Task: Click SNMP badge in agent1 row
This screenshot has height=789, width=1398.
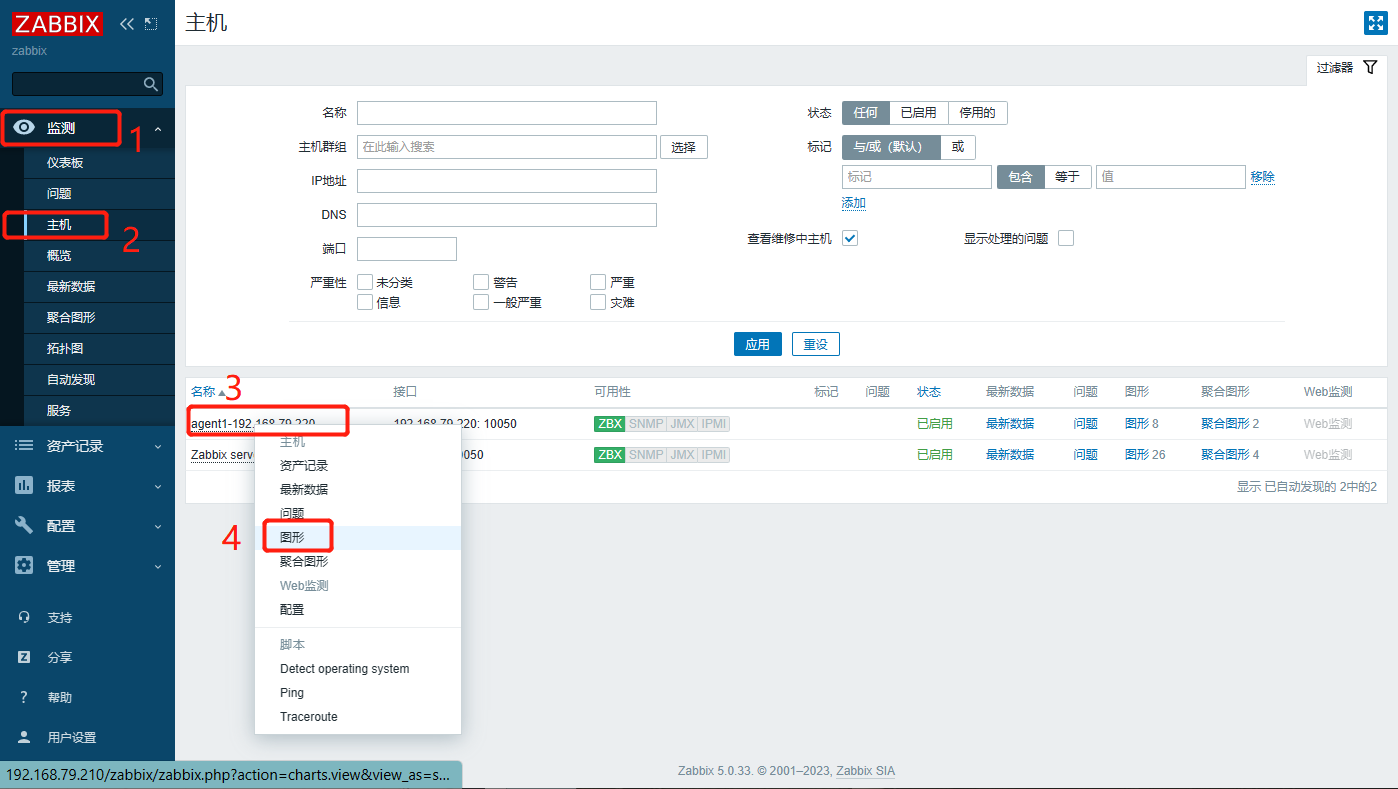Action: click(646, 424)
